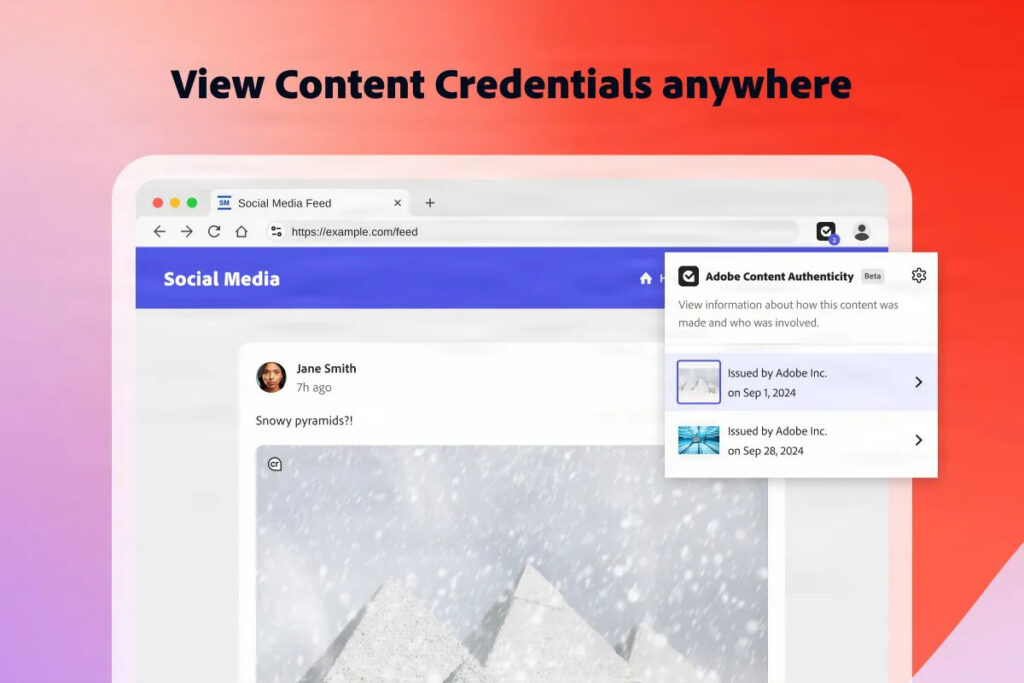
Task: Click the forward navigation arrow
Action: pos(186,231)
